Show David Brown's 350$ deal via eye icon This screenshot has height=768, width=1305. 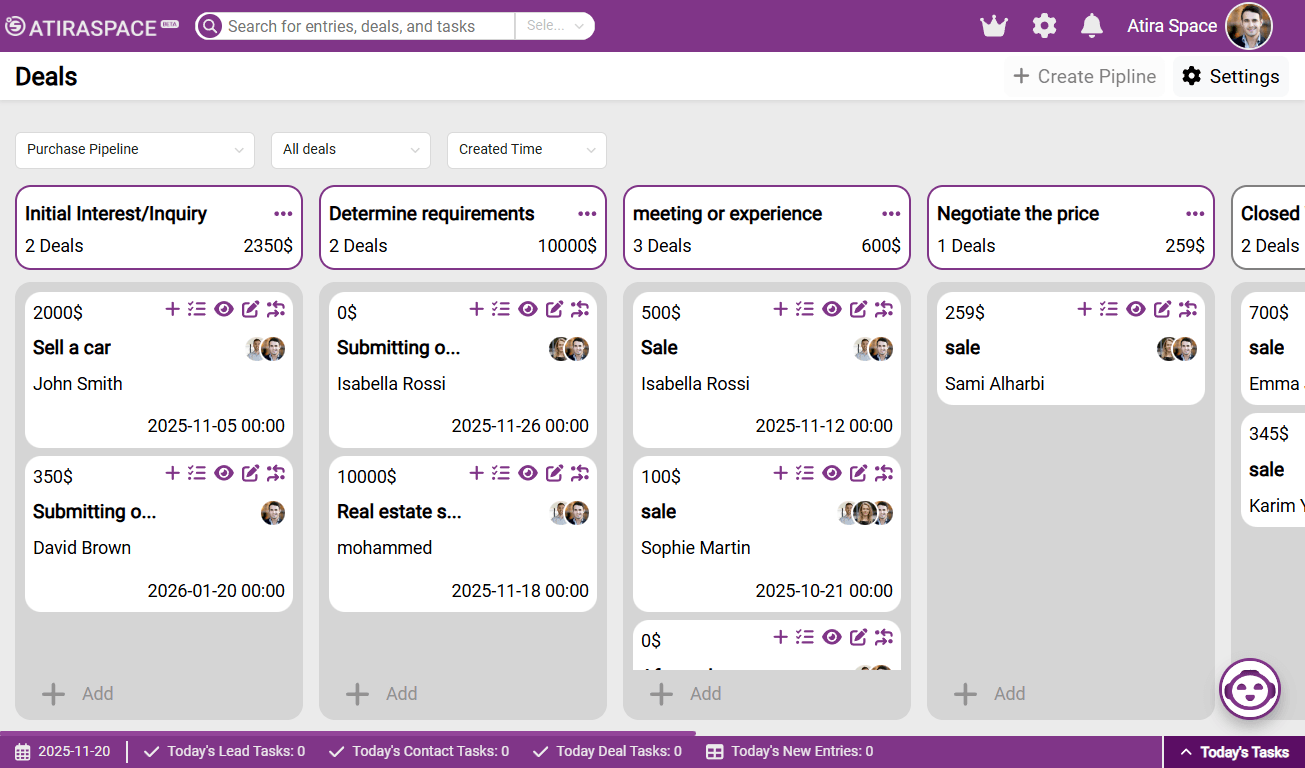tap(224, 473)
